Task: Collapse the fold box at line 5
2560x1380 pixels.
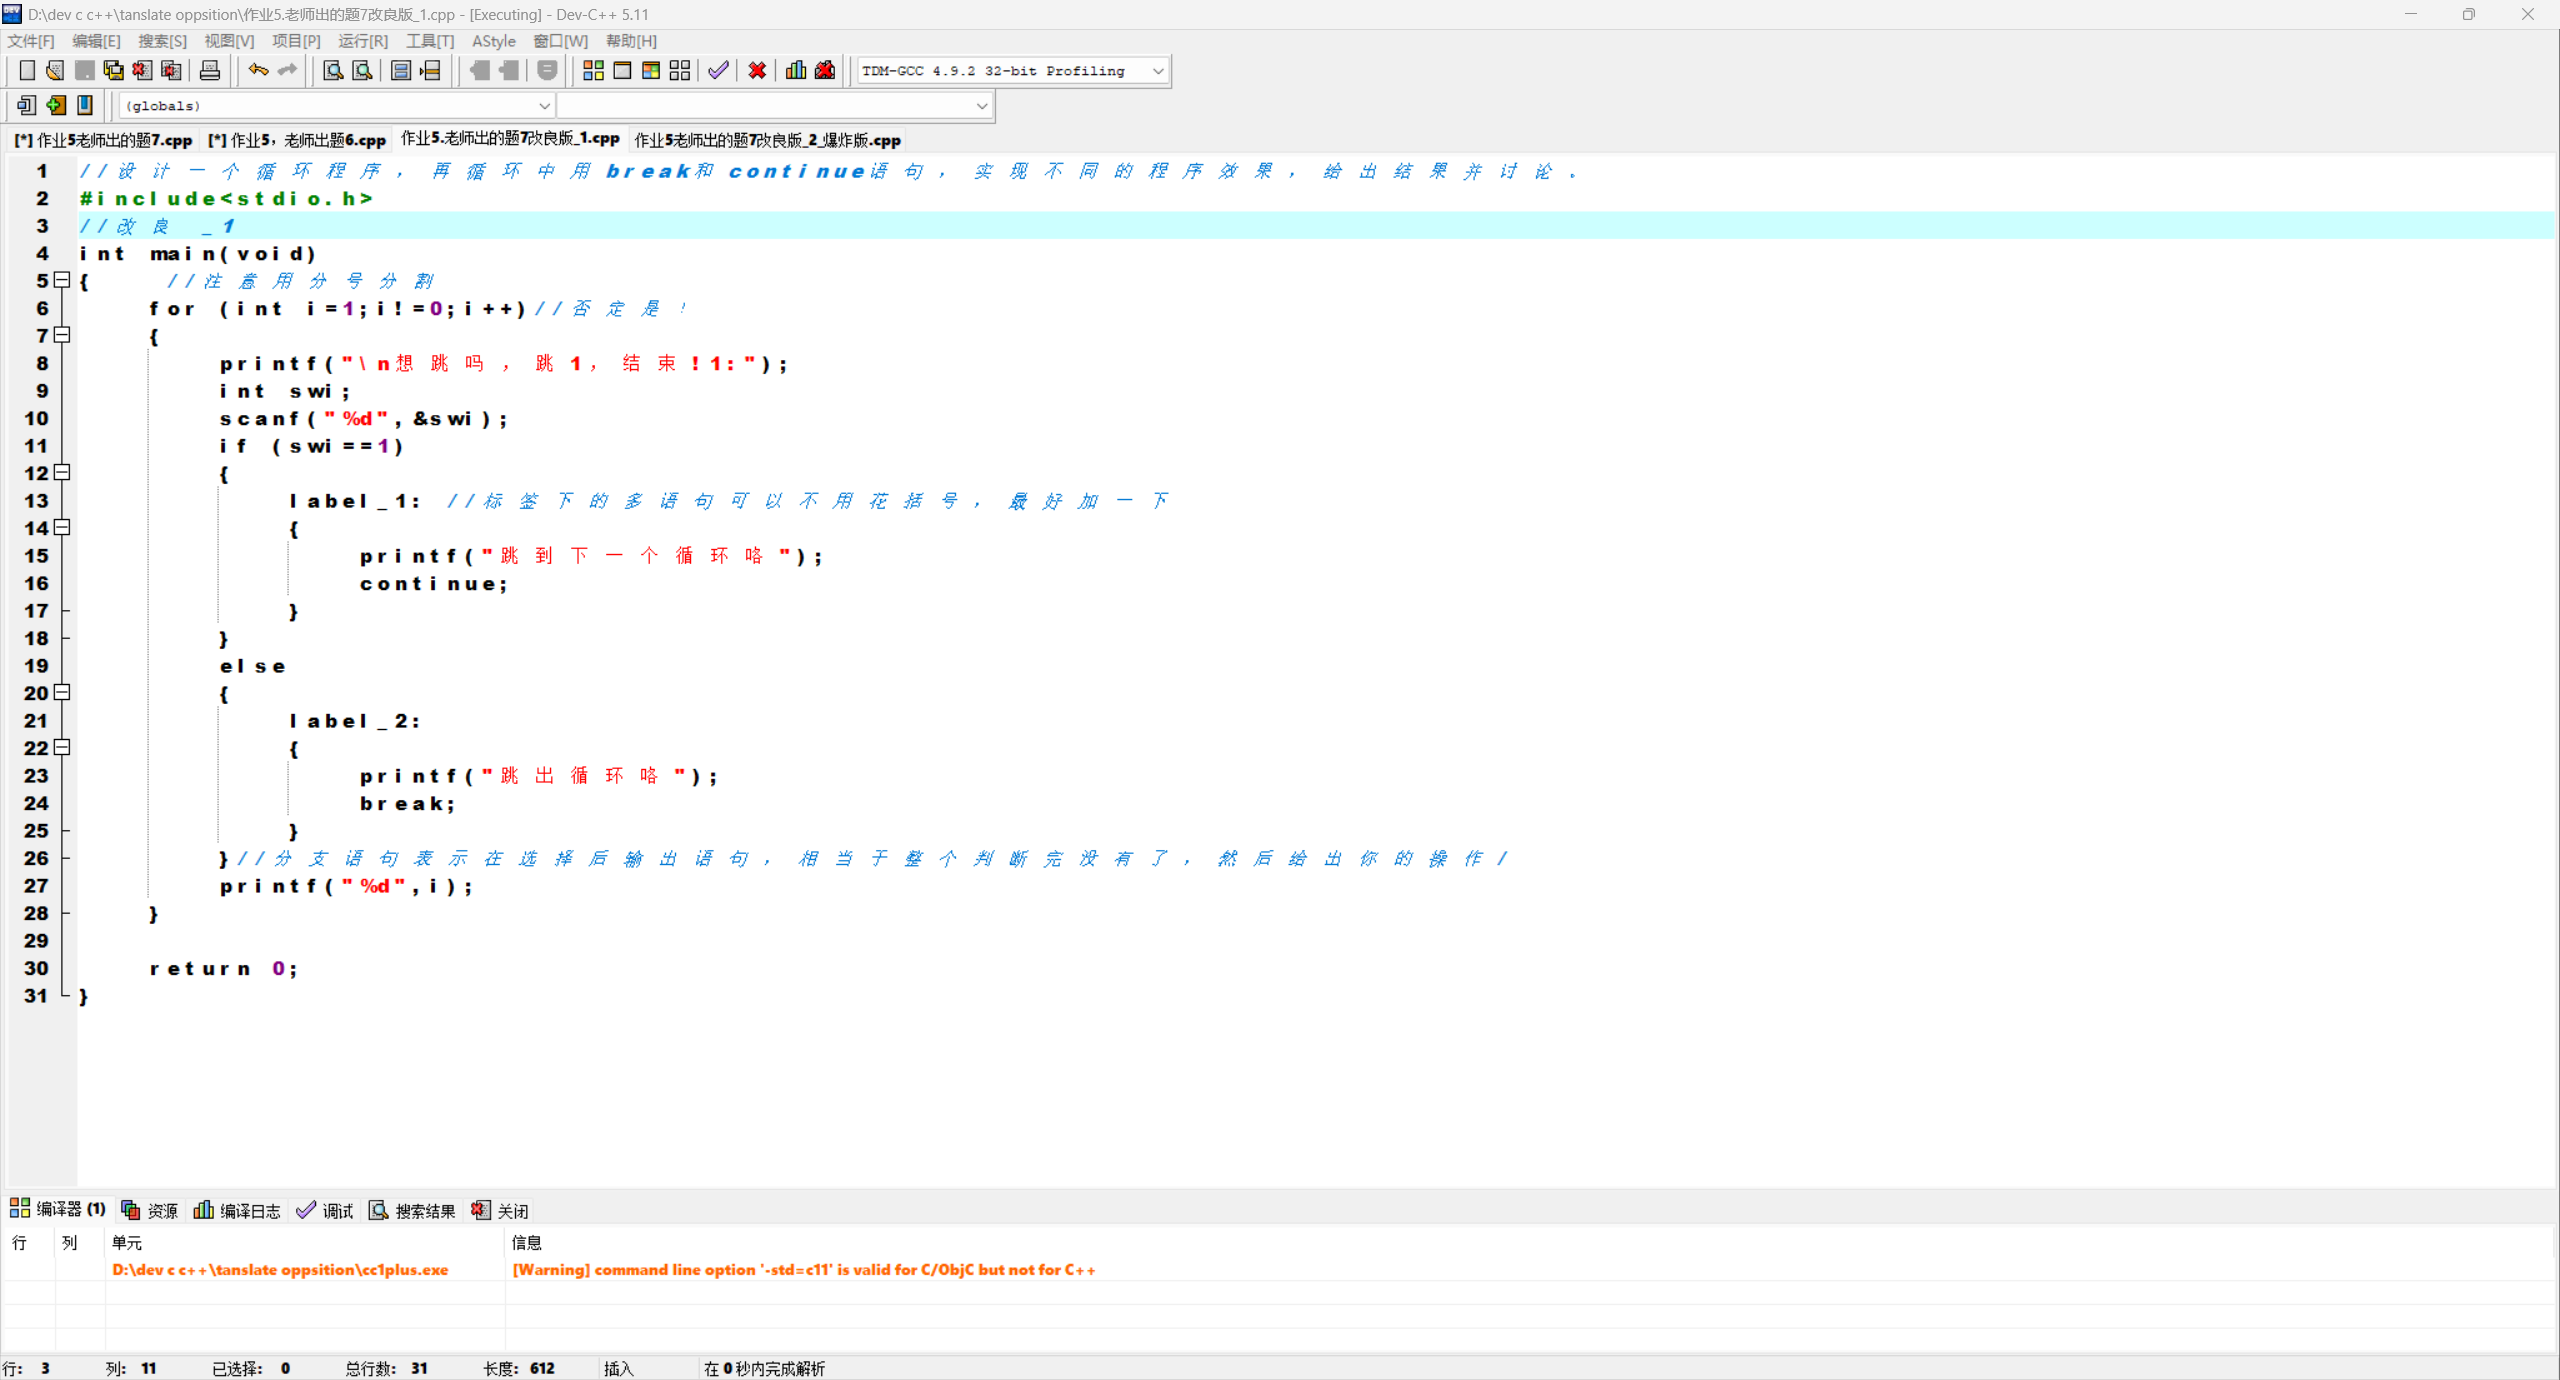Action: (62, 280)
